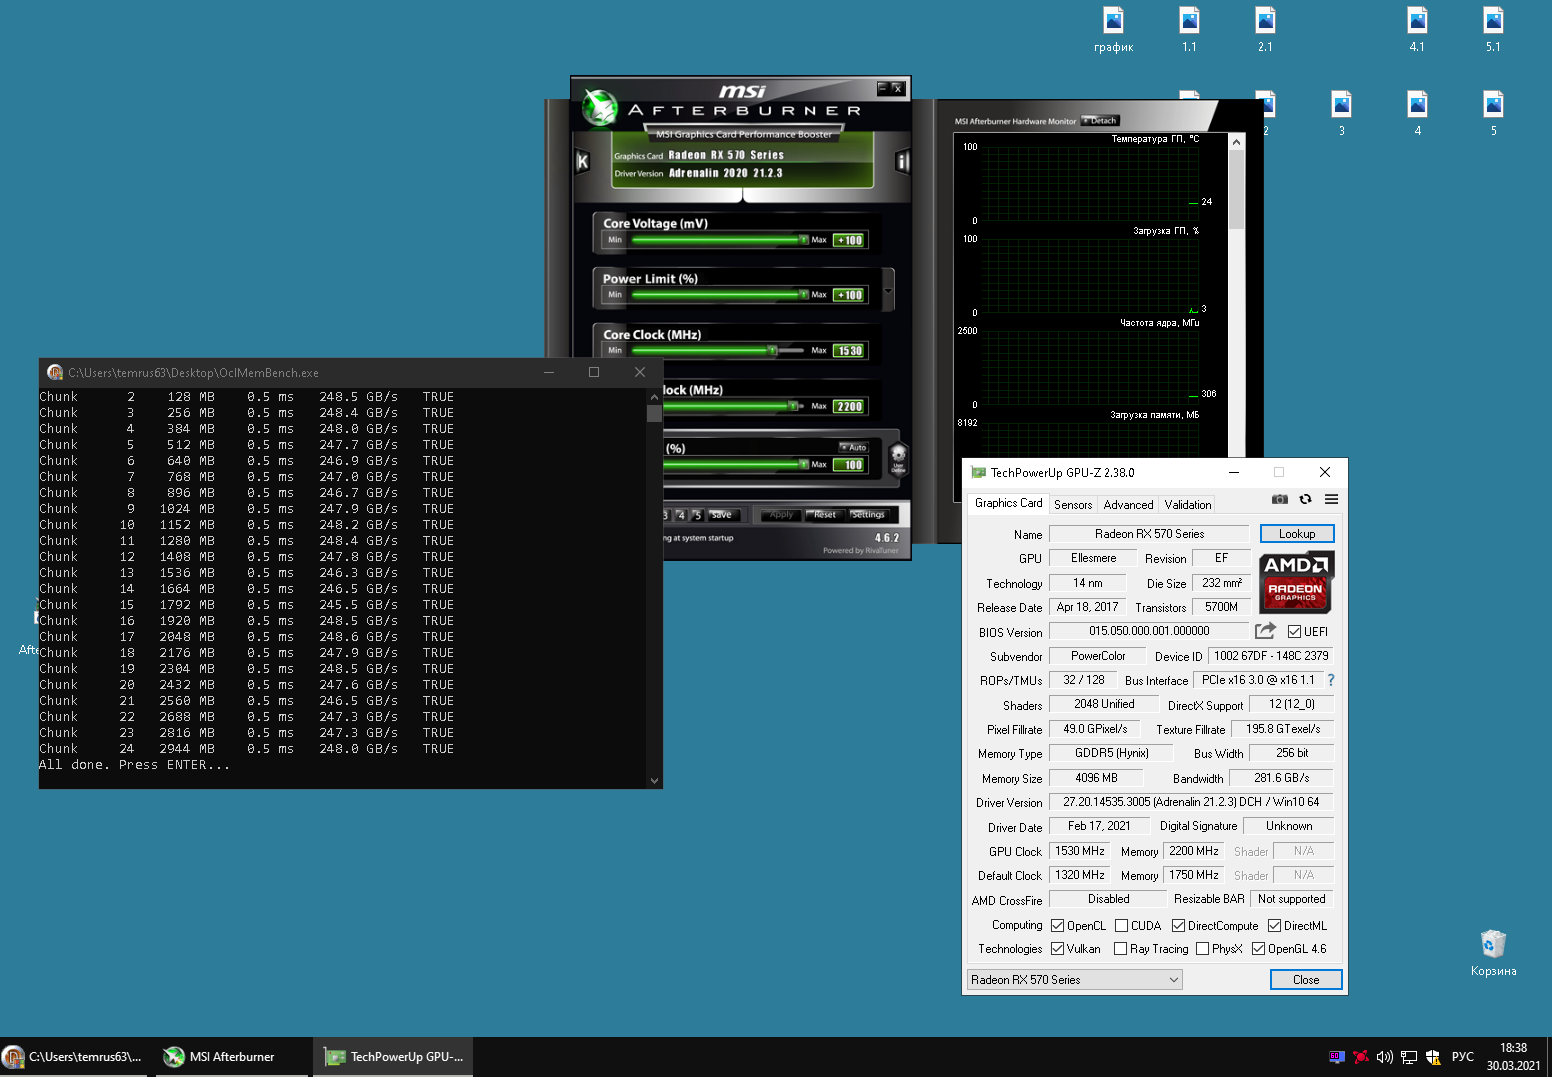Switch to the Advanced tab in GPU-Z
1552x1077 pixels.
[x=1128, y=505]
